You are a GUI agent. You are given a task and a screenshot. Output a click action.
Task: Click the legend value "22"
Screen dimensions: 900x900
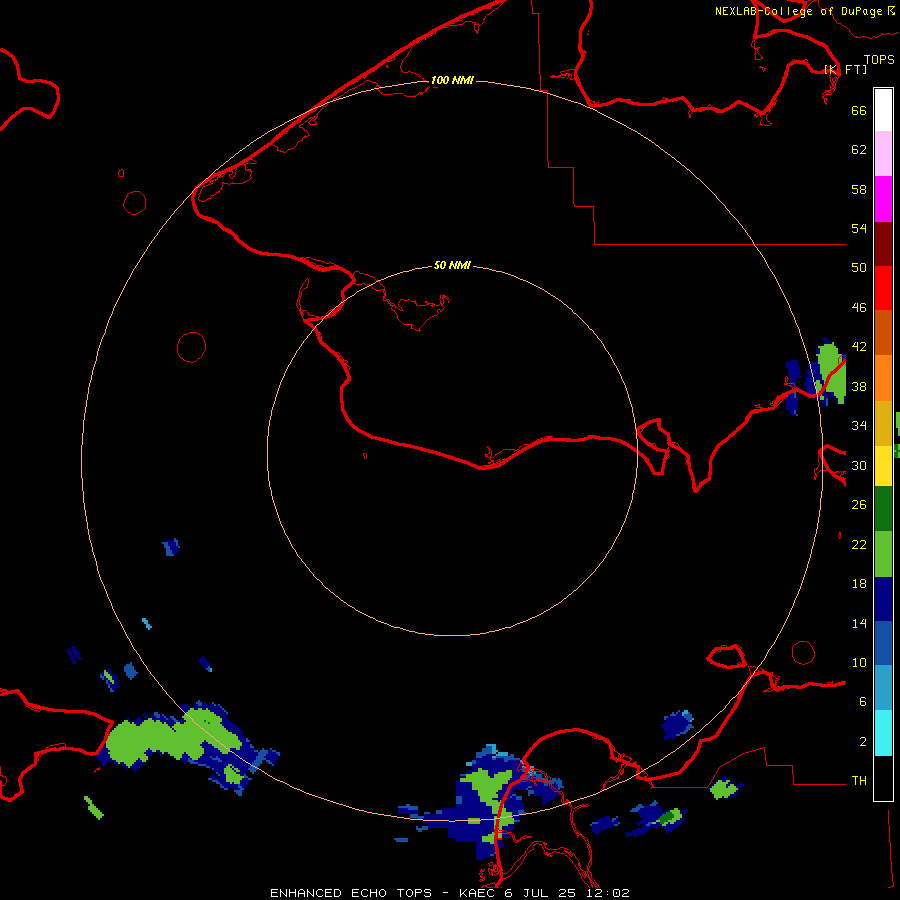pyautogui.click(x=859, y=545)
